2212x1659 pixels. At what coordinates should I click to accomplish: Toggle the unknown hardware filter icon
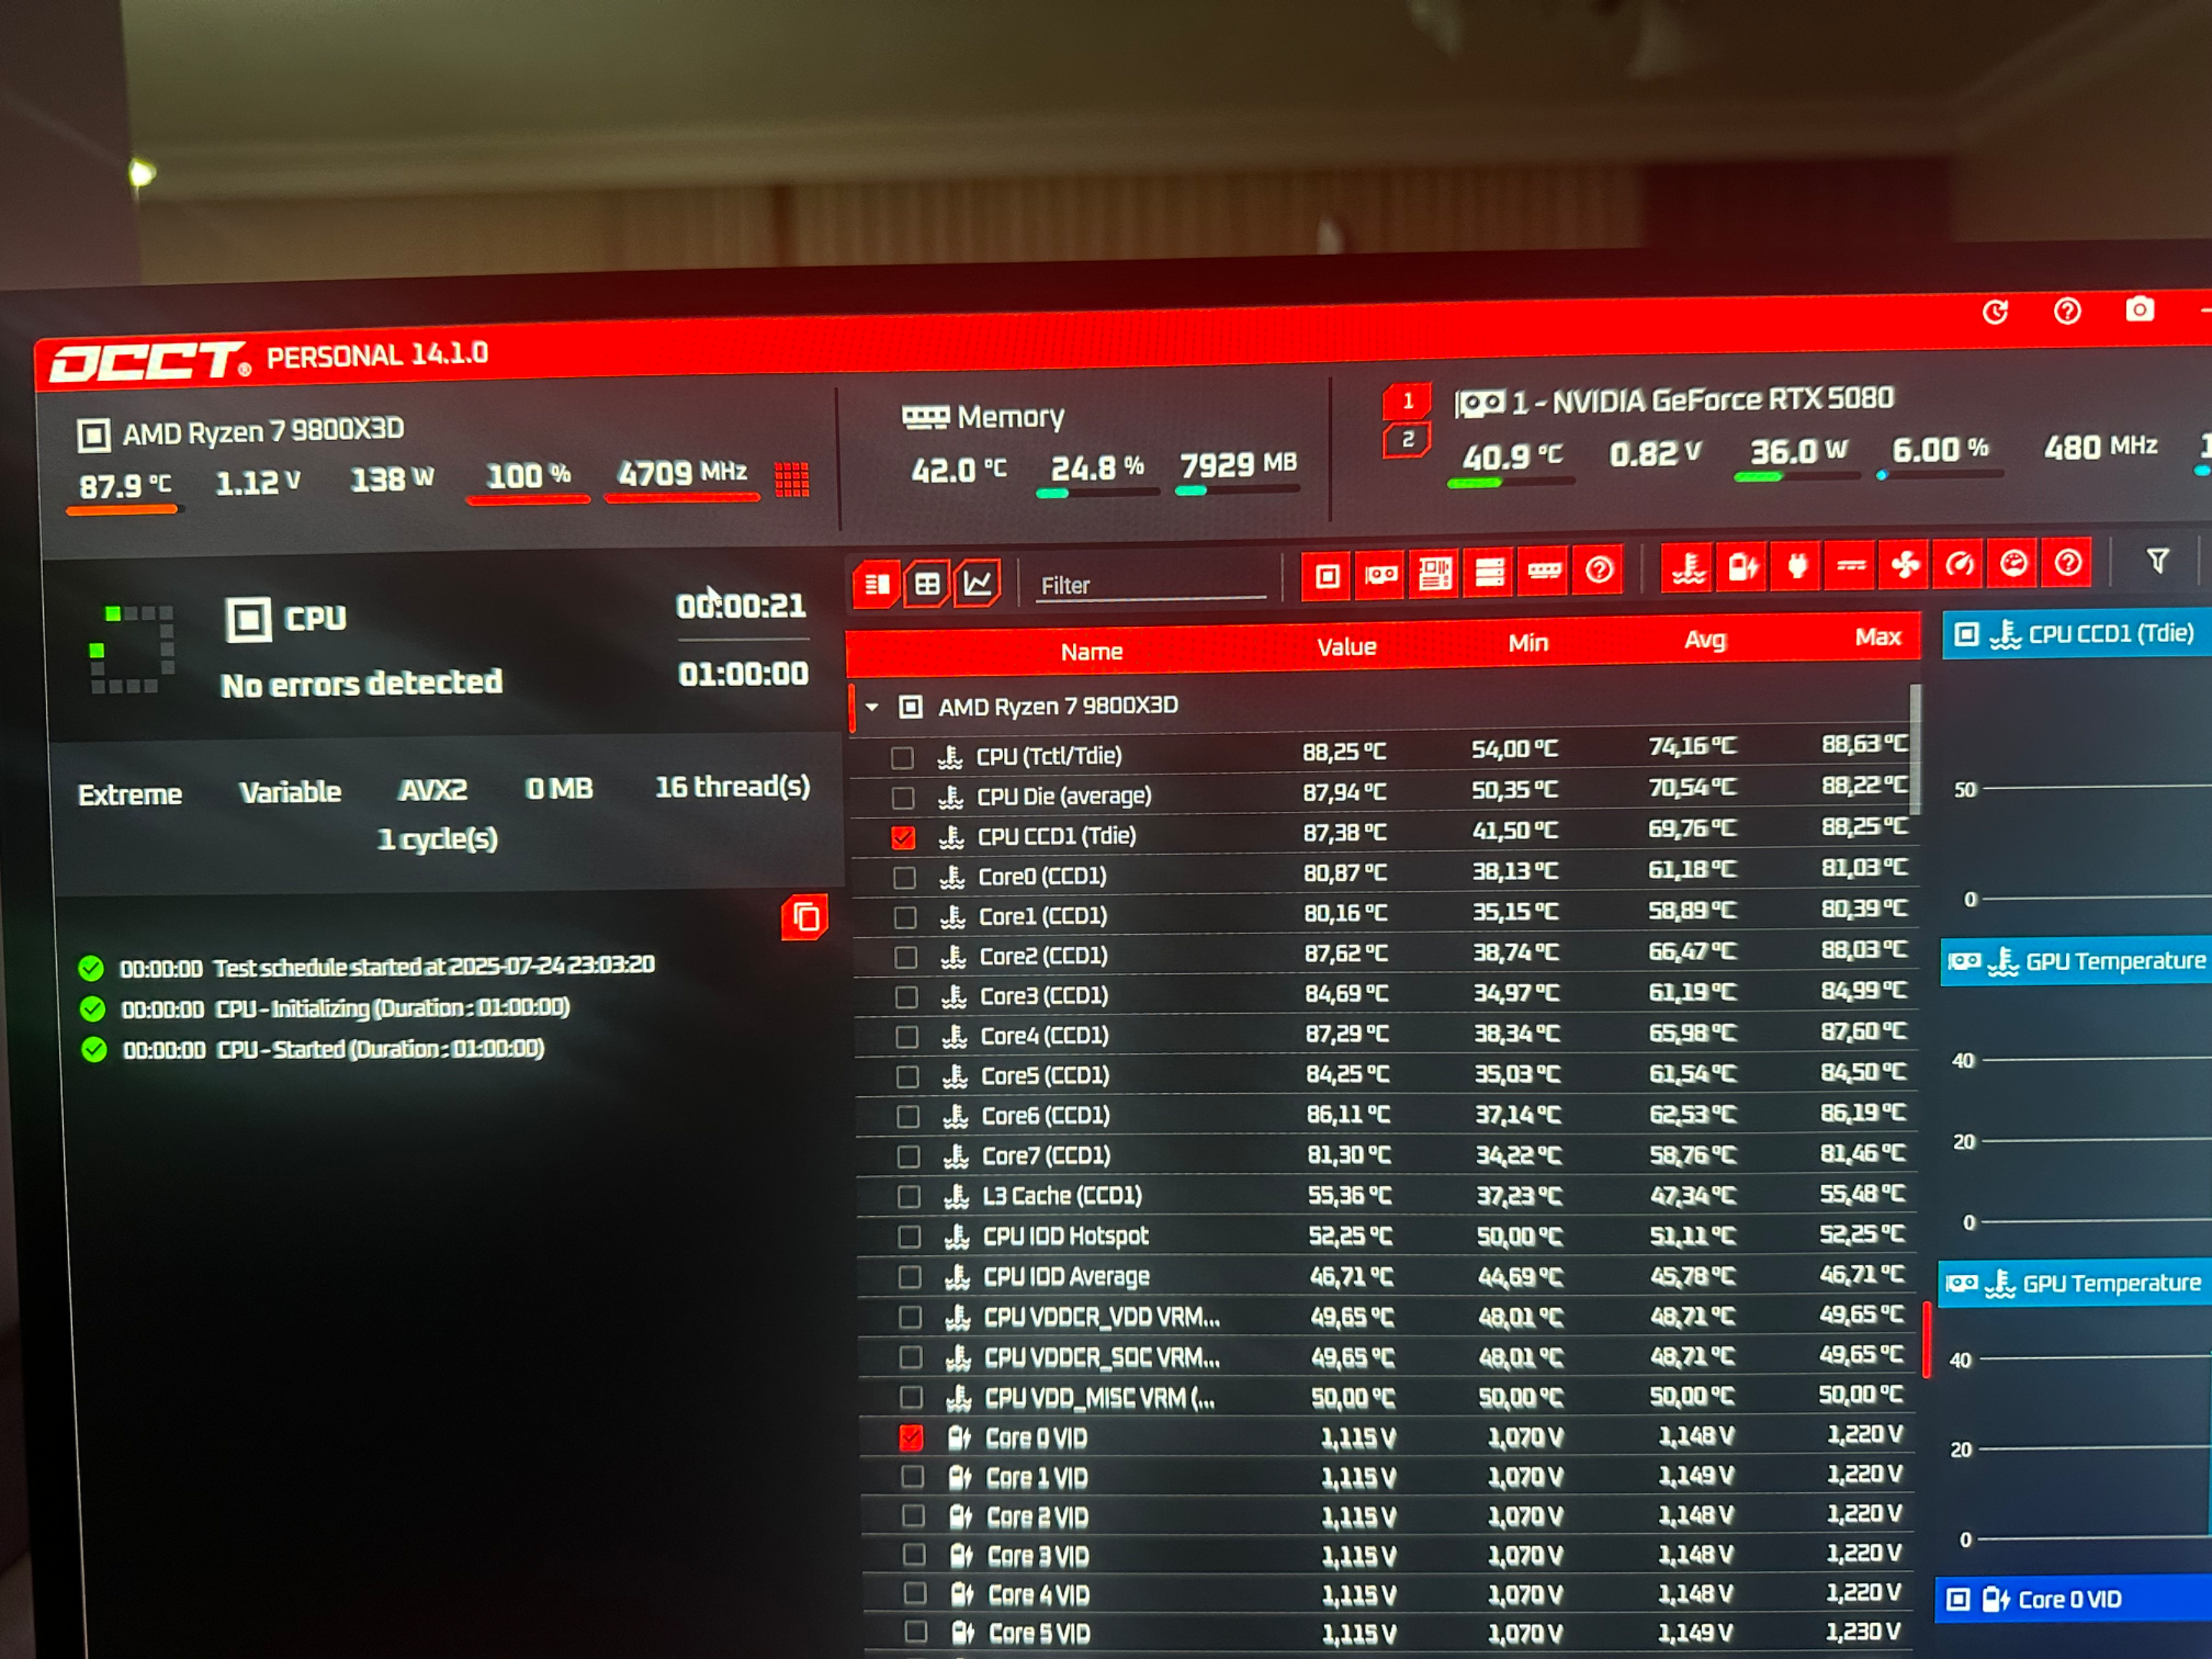click(1598, 570)
